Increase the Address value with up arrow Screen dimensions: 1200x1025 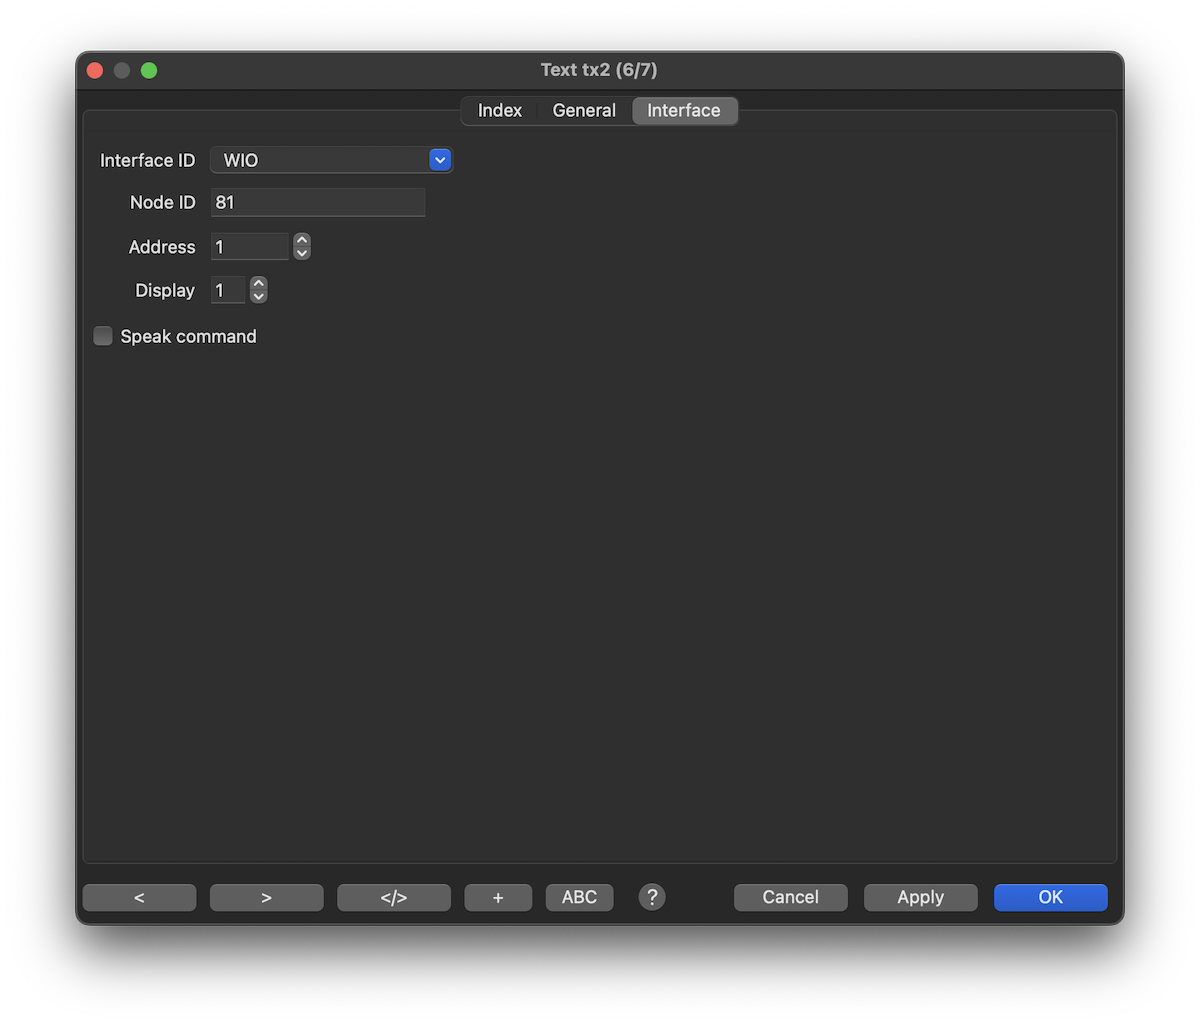click(302, 240)
